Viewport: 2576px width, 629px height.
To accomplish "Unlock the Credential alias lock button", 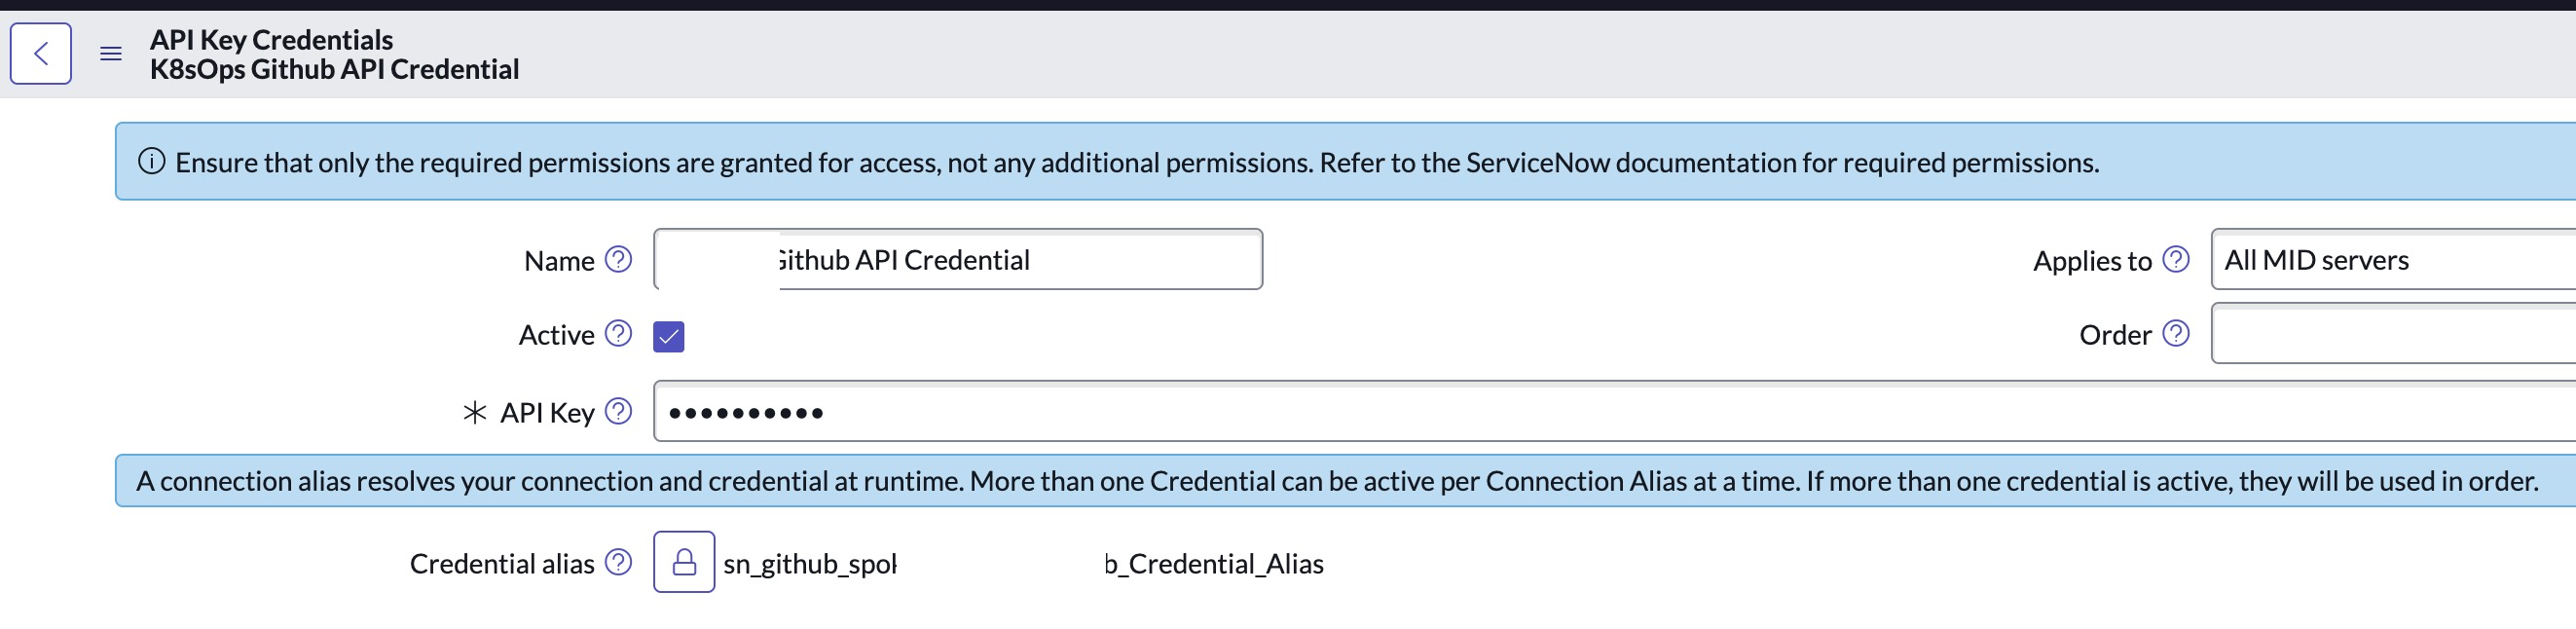I will point(684,562).
